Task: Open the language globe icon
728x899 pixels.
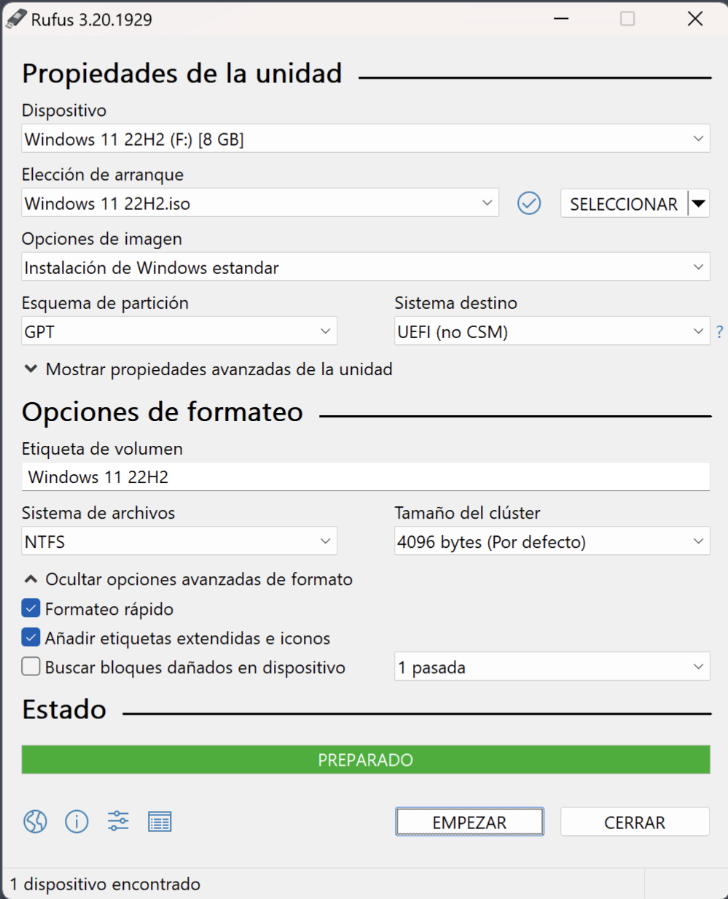Action: (35, 822)
